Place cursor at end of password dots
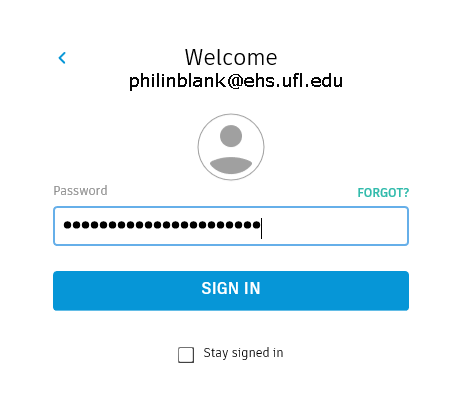 pos(262,228)
